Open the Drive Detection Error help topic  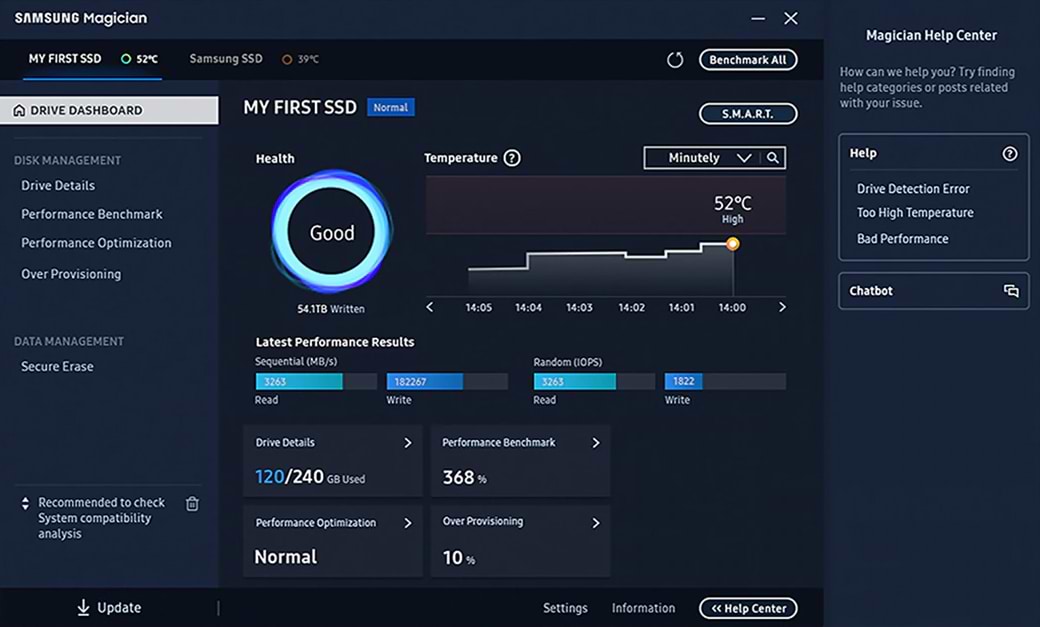913,188
